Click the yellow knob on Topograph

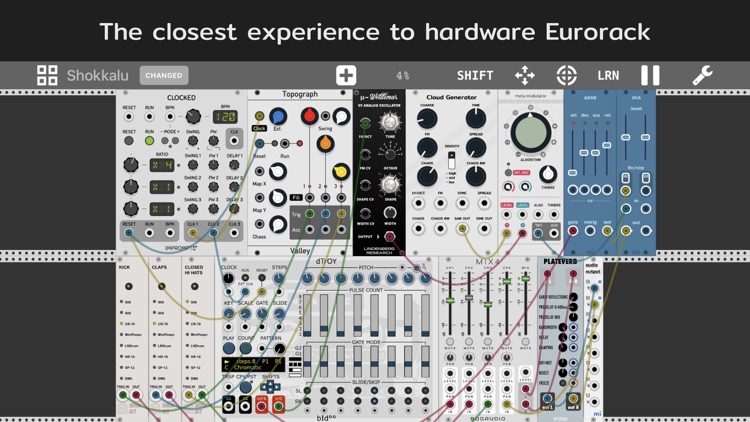[x=341, y=171]
